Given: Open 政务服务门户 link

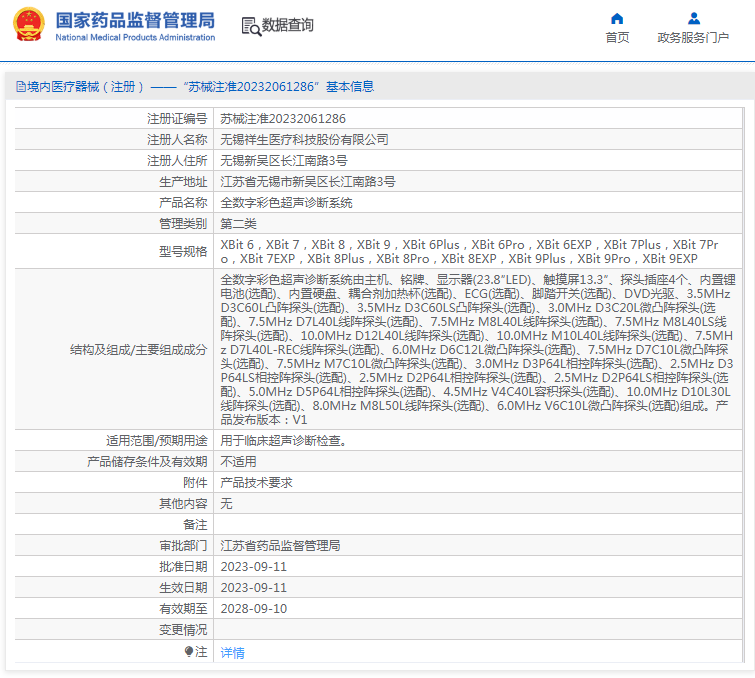Looking at the screenshot, I should (x=693, y=38).
